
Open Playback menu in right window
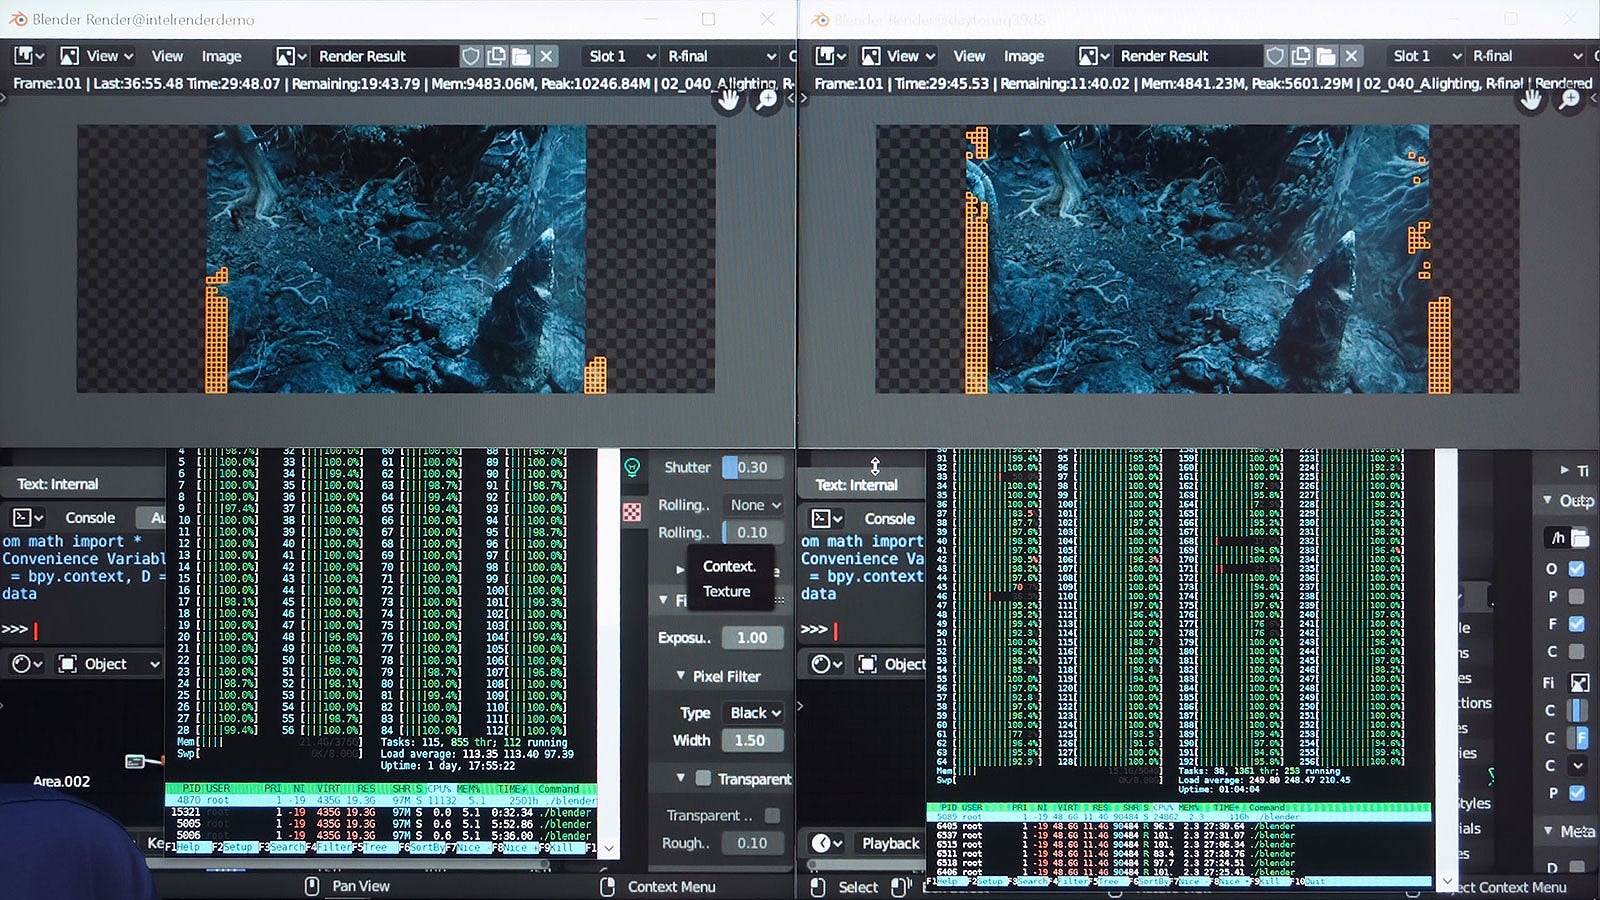(891, 843)
